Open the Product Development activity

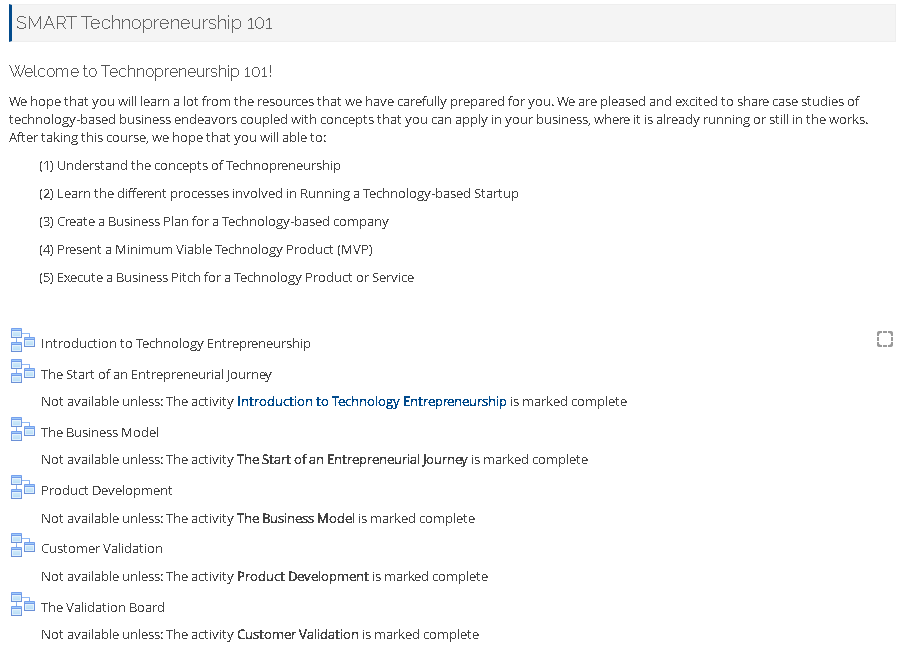107,490
